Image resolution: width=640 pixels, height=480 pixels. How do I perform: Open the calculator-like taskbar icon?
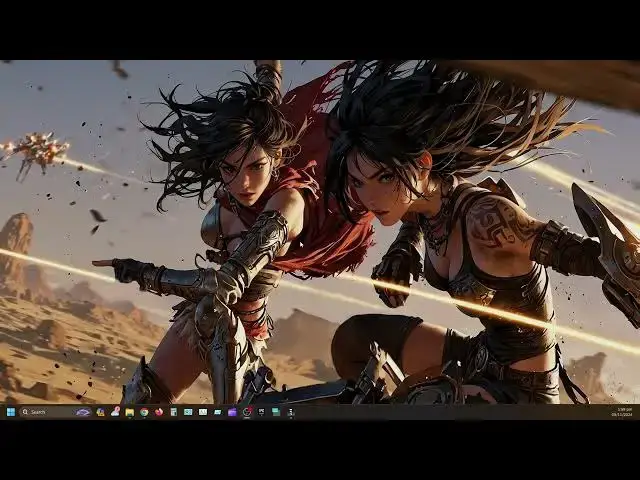[173, 412]
